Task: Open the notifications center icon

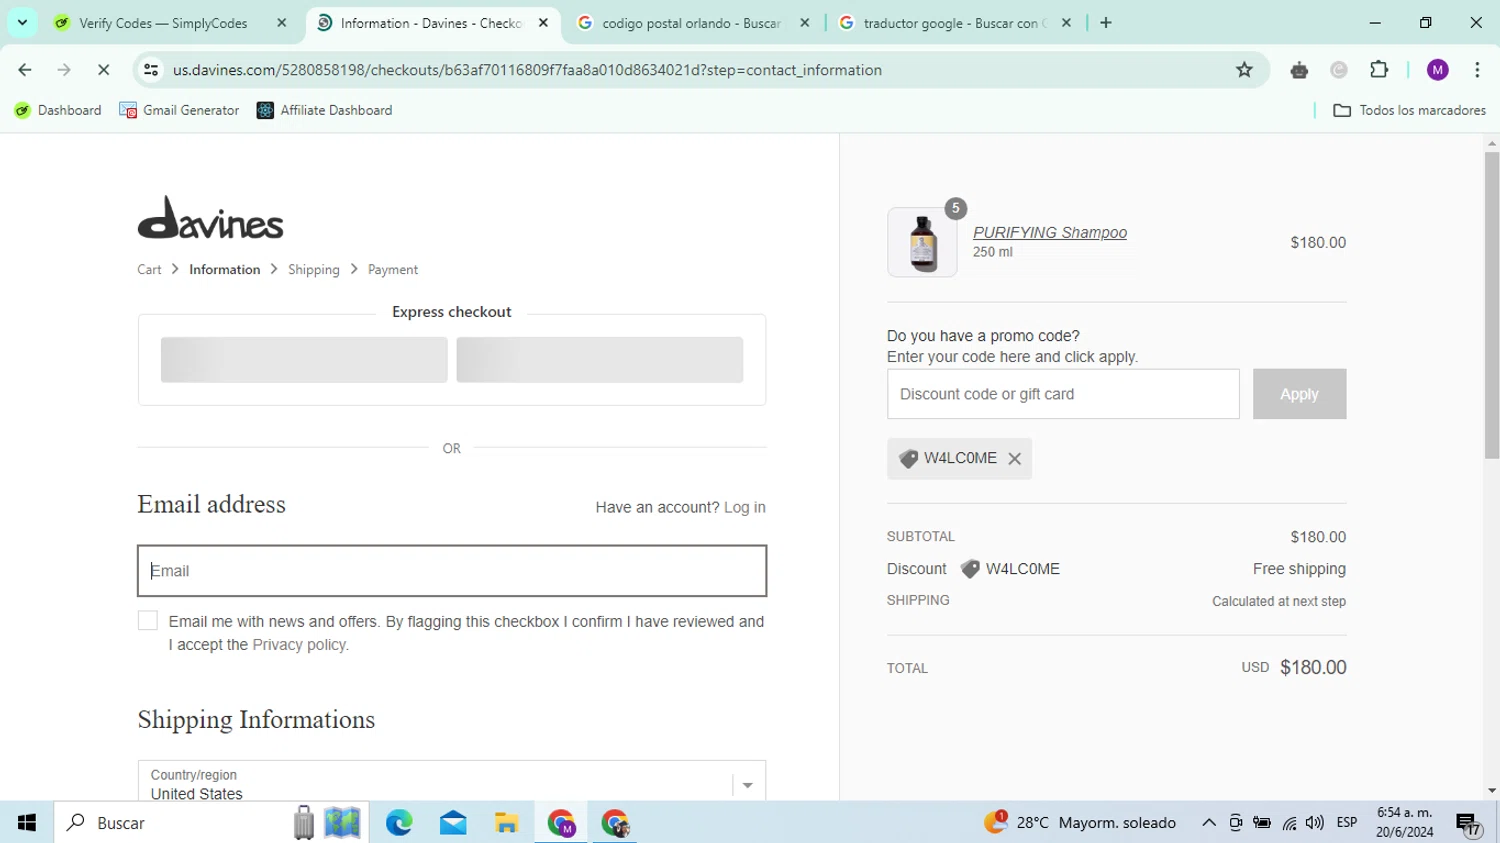Action: pyautogui.click(x=1468, y=823)
